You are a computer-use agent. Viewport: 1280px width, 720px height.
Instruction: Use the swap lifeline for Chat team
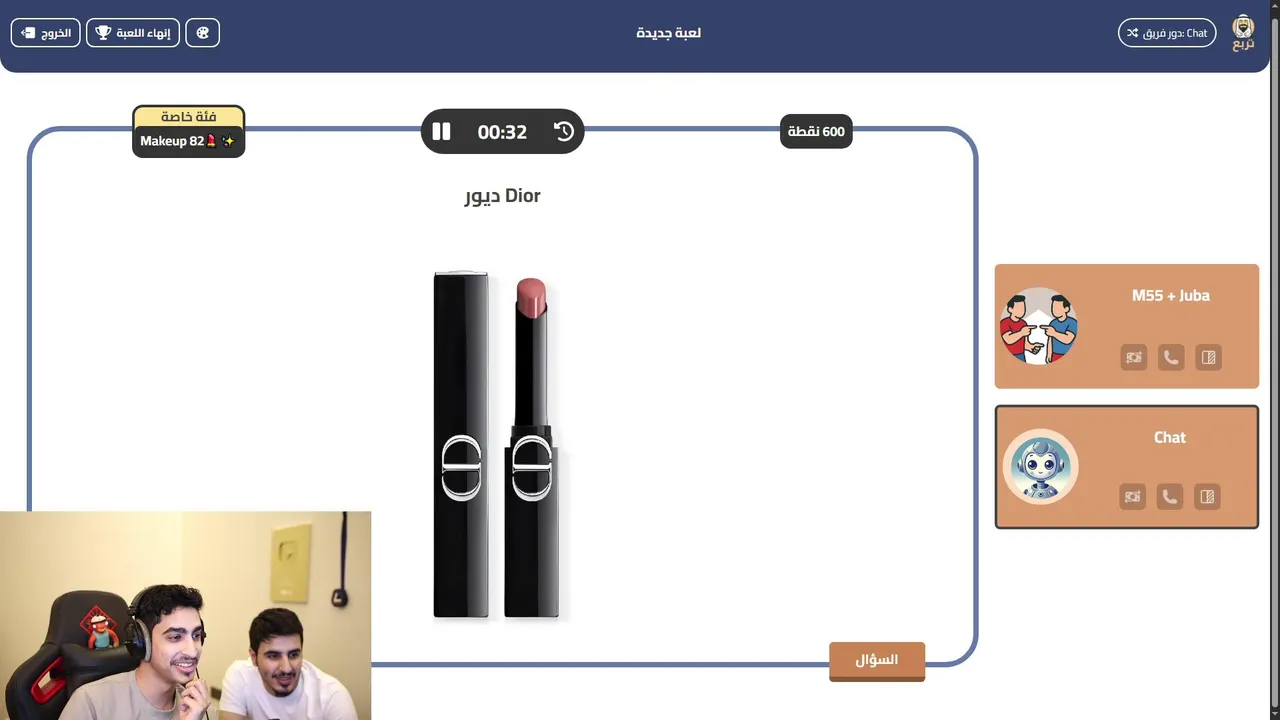(x=1132, y=496)
